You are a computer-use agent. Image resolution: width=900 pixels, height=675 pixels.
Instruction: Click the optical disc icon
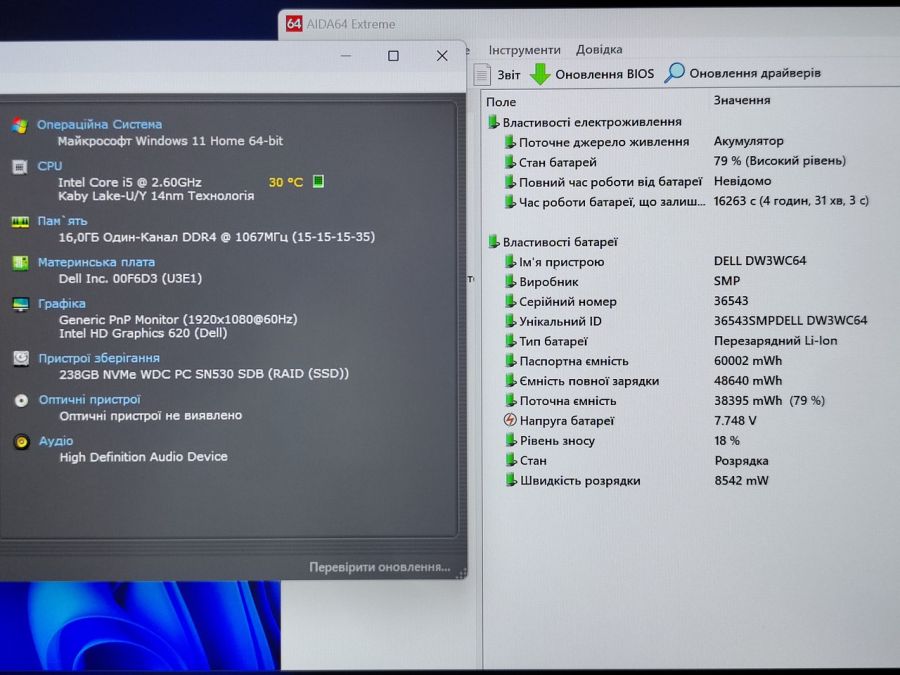[x=21, y=401]
